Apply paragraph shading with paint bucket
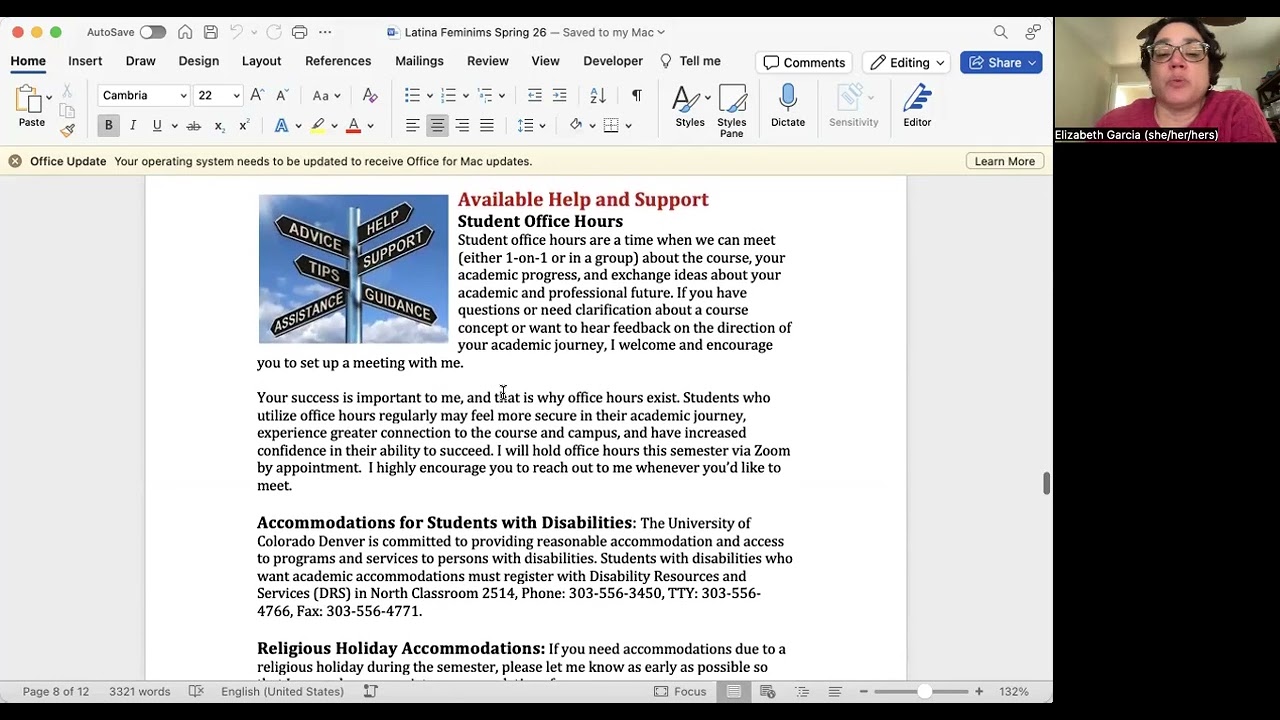The width and height of the screenshot is (1280, 720). 575,125
